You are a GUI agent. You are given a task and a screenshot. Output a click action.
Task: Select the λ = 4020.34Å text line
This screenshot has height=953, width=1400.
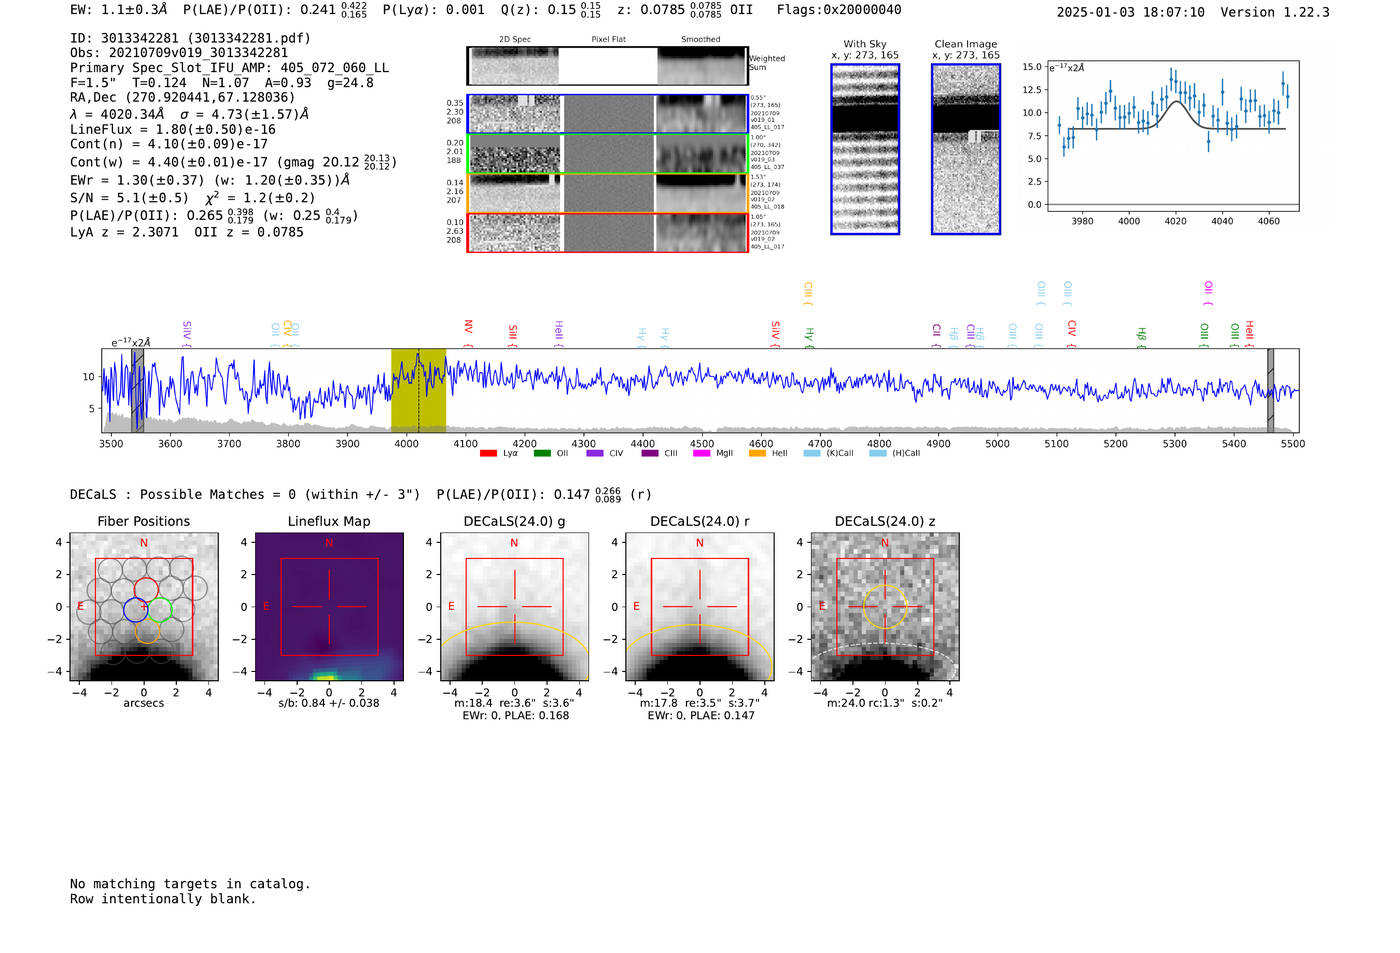pos(189,114)
